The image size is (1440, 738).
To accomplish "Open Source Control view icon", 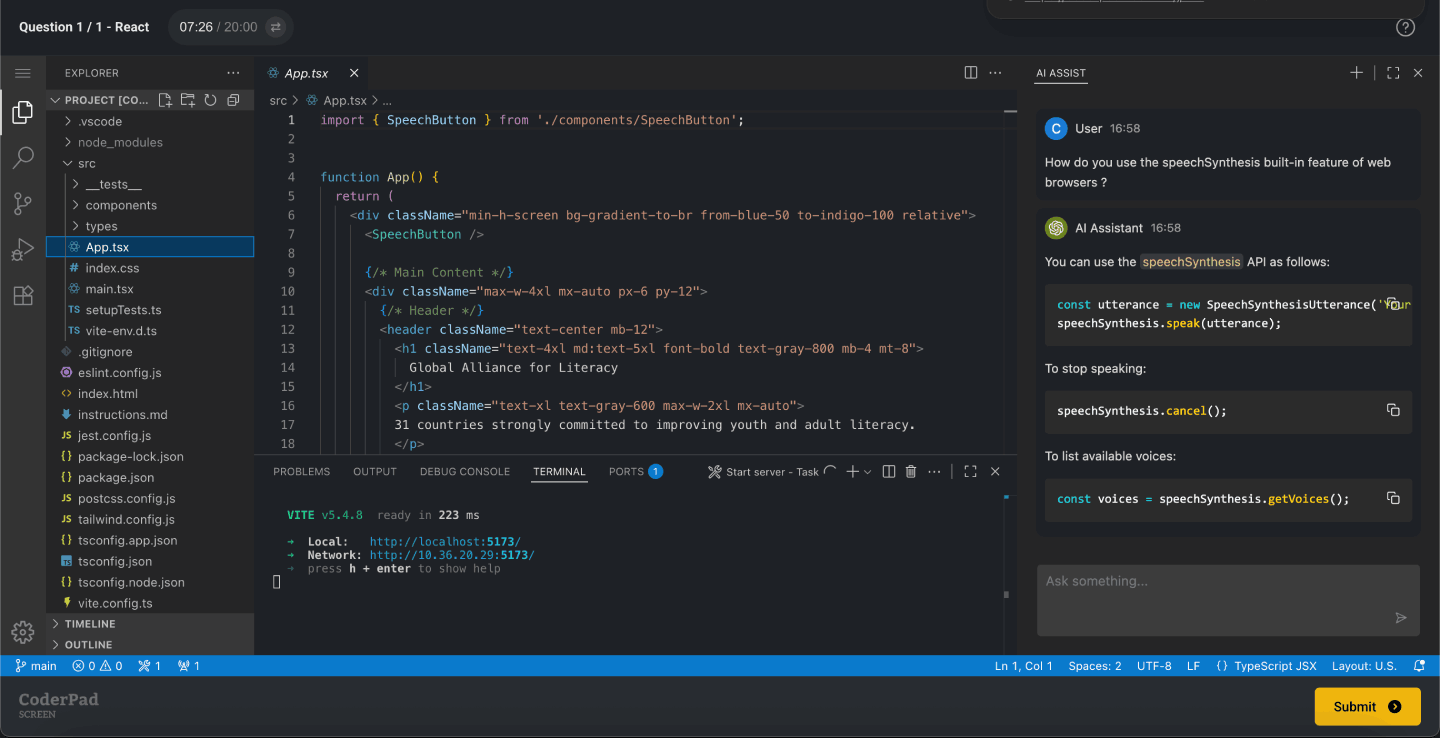I will 23,204.
